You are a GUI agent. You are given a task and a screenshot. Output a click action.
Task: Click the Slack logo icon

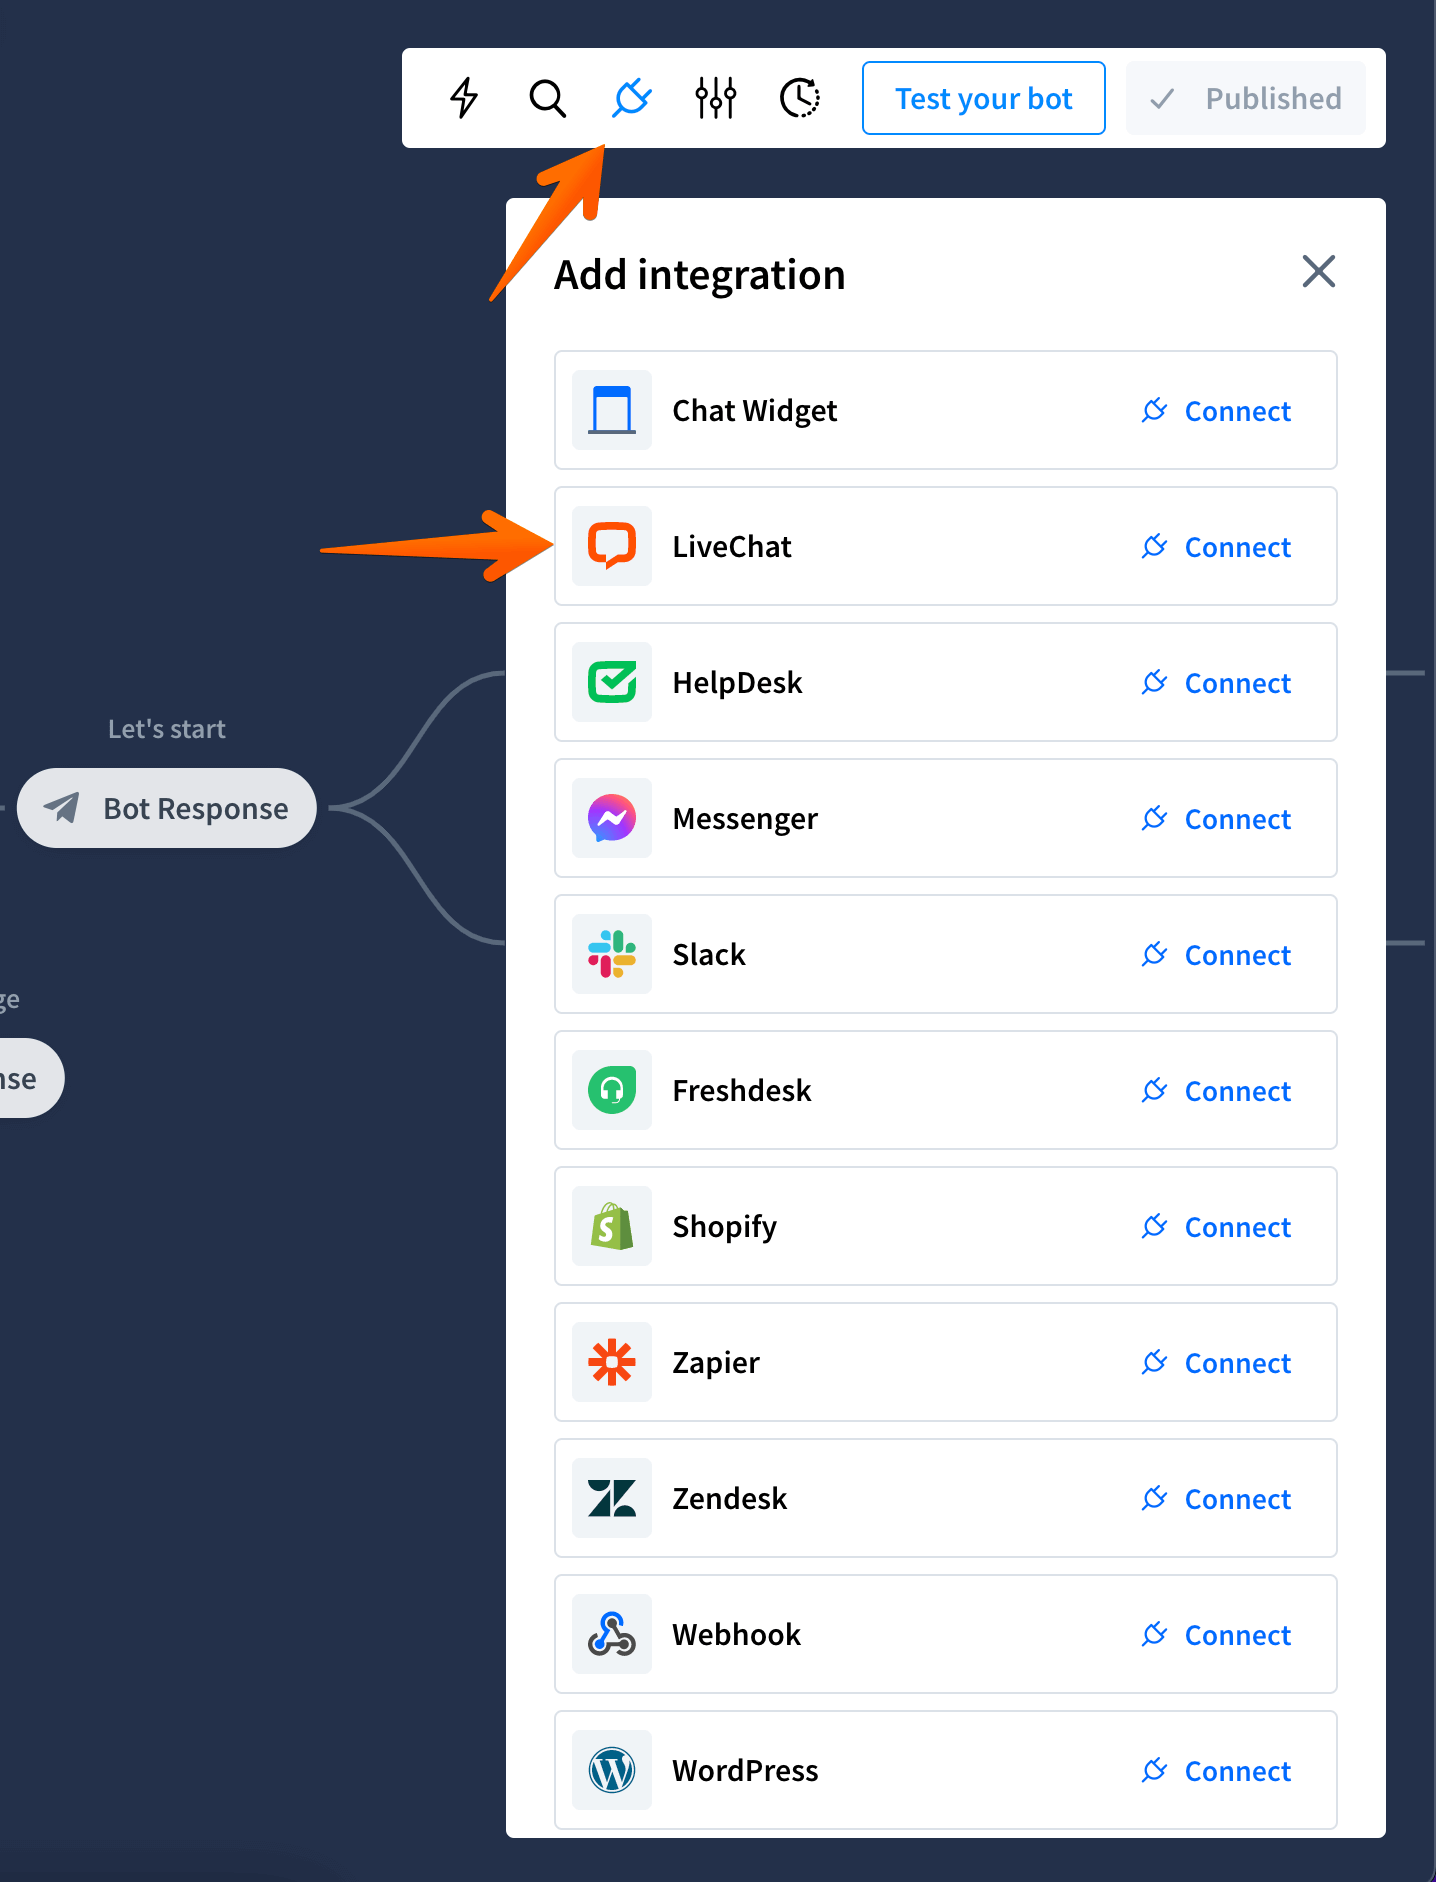coord(612,954)
